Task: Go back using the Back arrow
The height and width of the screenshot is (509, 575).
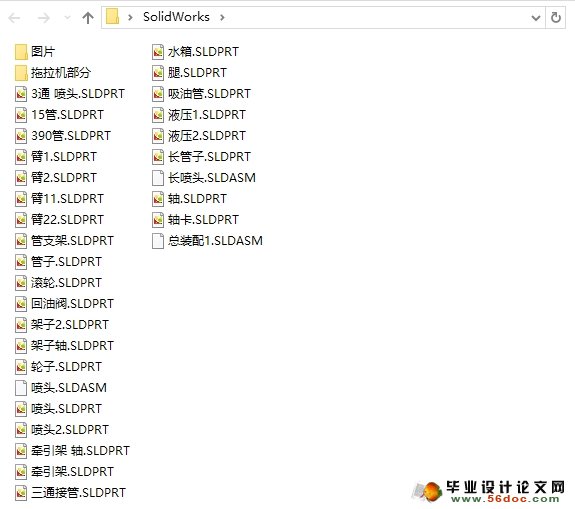Action: click(14, 18)
